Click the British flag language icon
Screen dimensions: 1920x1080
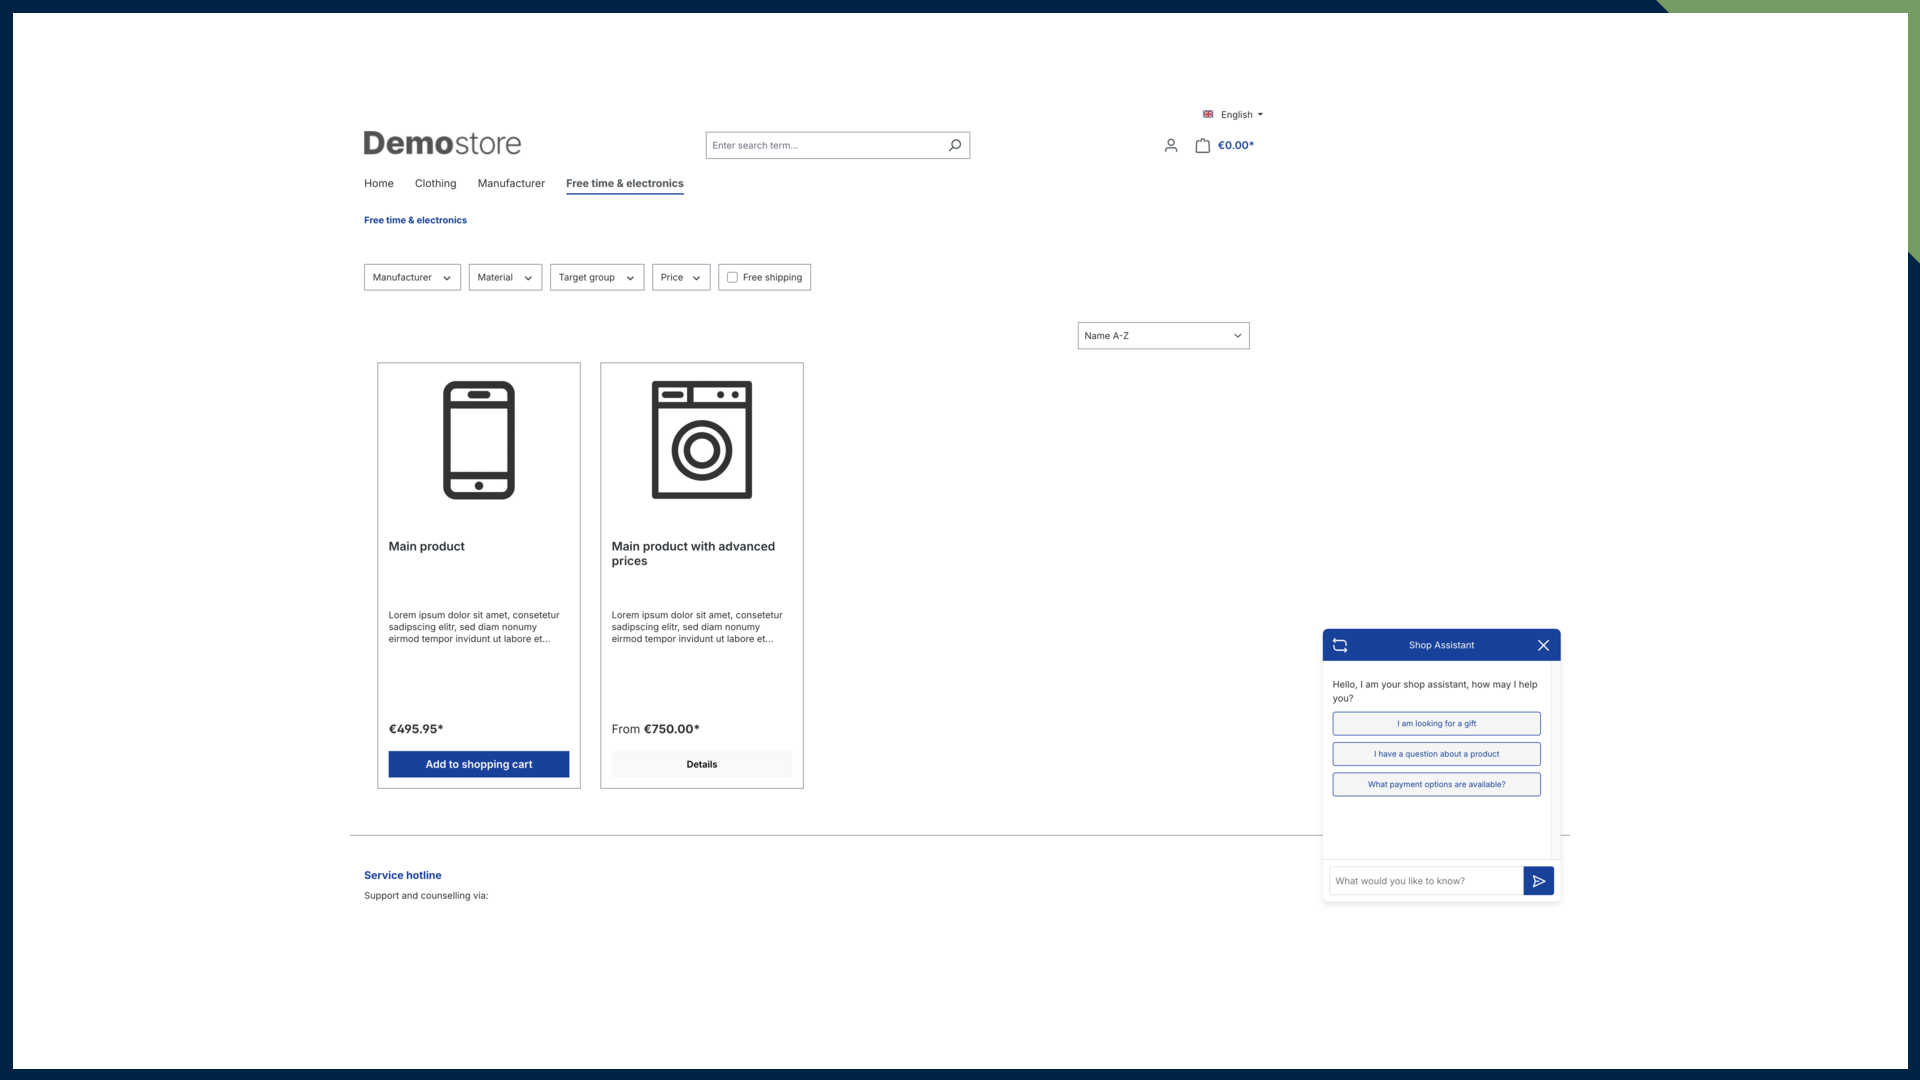coord(1208,114)
